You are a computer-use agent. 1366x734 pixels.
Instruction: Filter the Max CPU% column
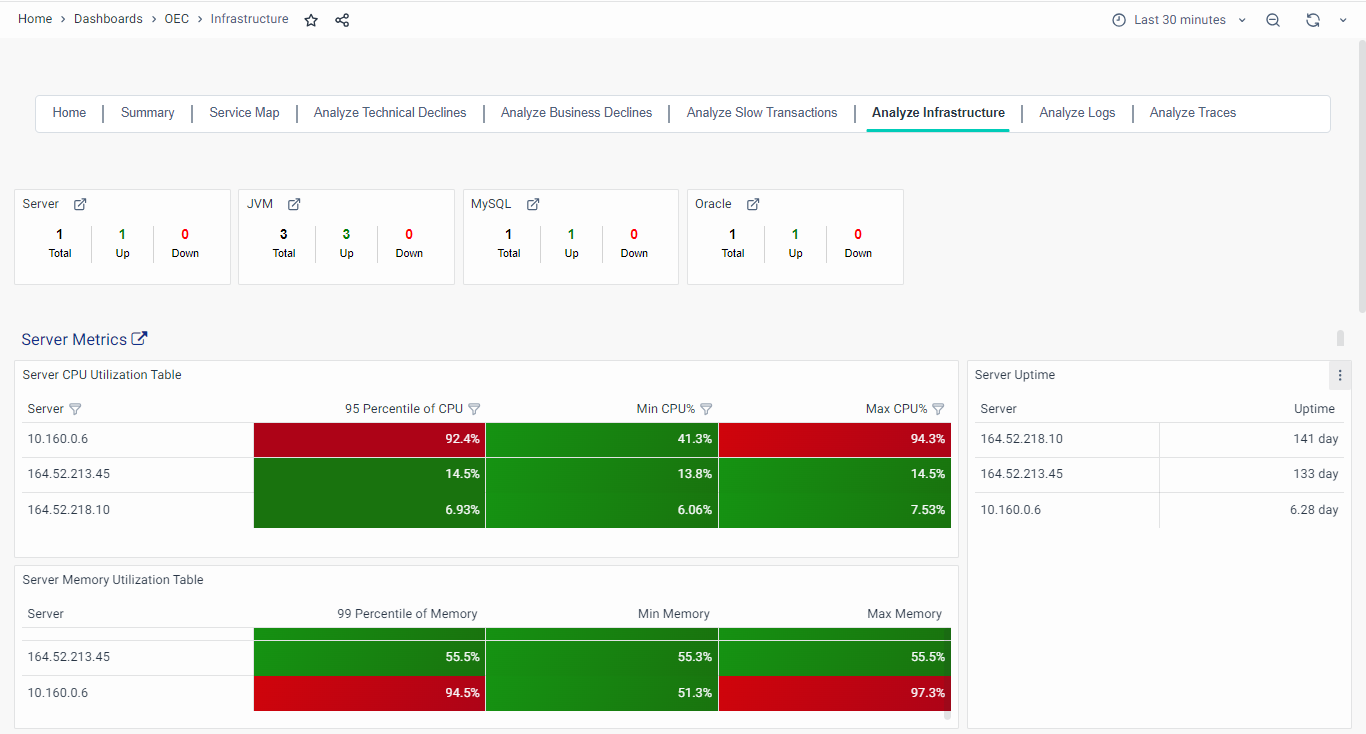(x=938, y=409)
